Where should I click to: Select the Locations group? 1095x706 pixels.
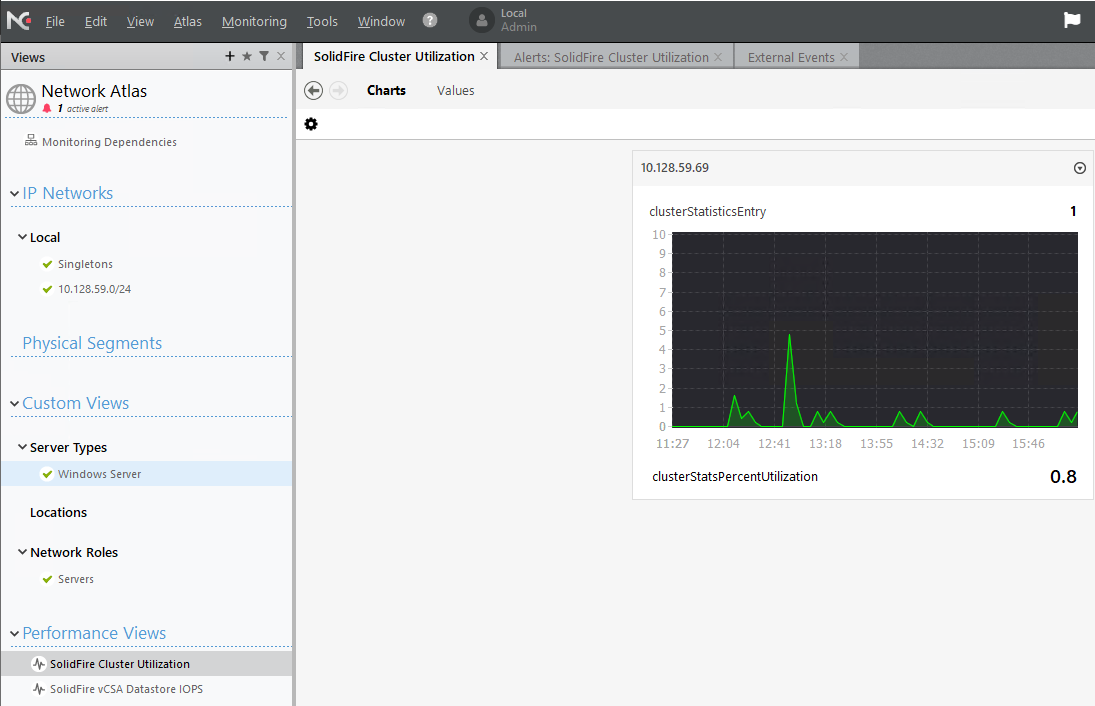(x=59, y=513)
